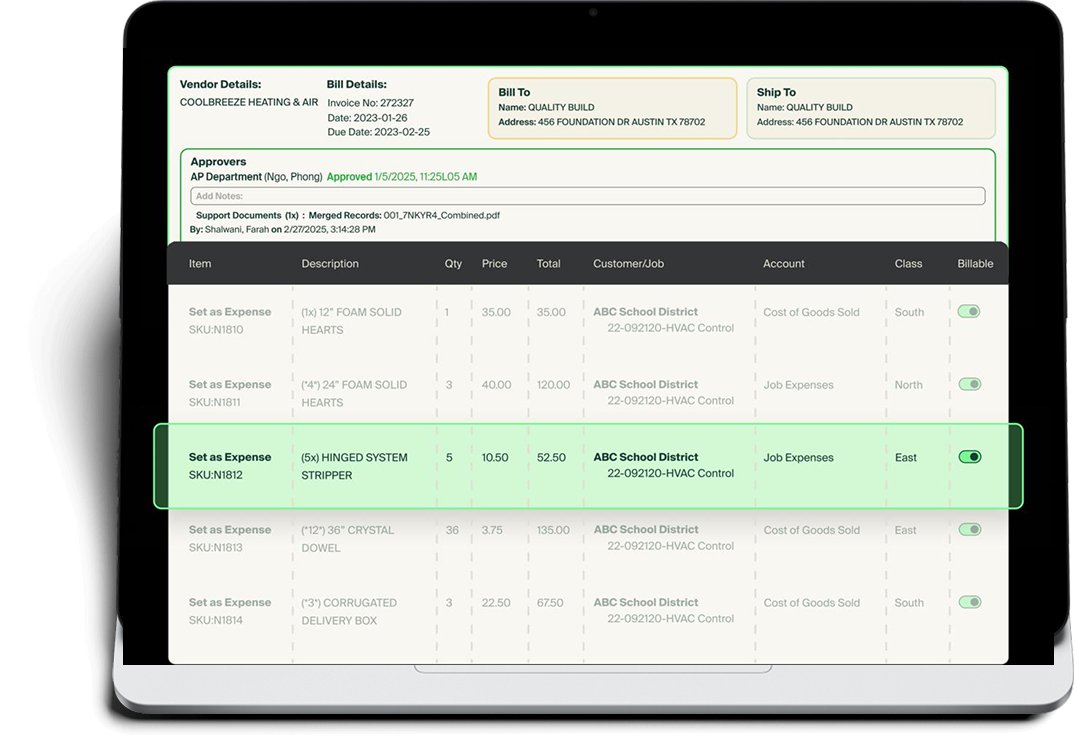Click total value '52.50'
Viewport: 1075px width, 739px height.
pyautogui.click(x=551, y=458)
